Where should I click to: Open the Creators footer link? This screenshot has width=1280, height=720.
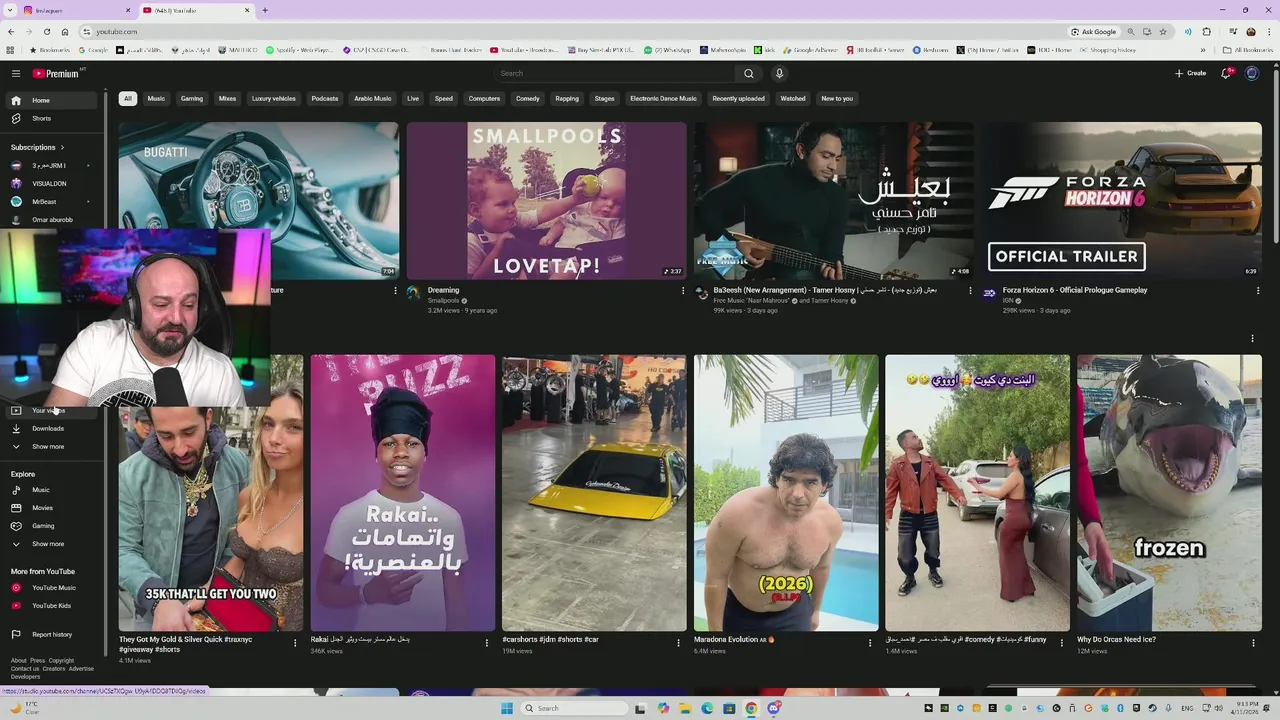coord(55,669)
